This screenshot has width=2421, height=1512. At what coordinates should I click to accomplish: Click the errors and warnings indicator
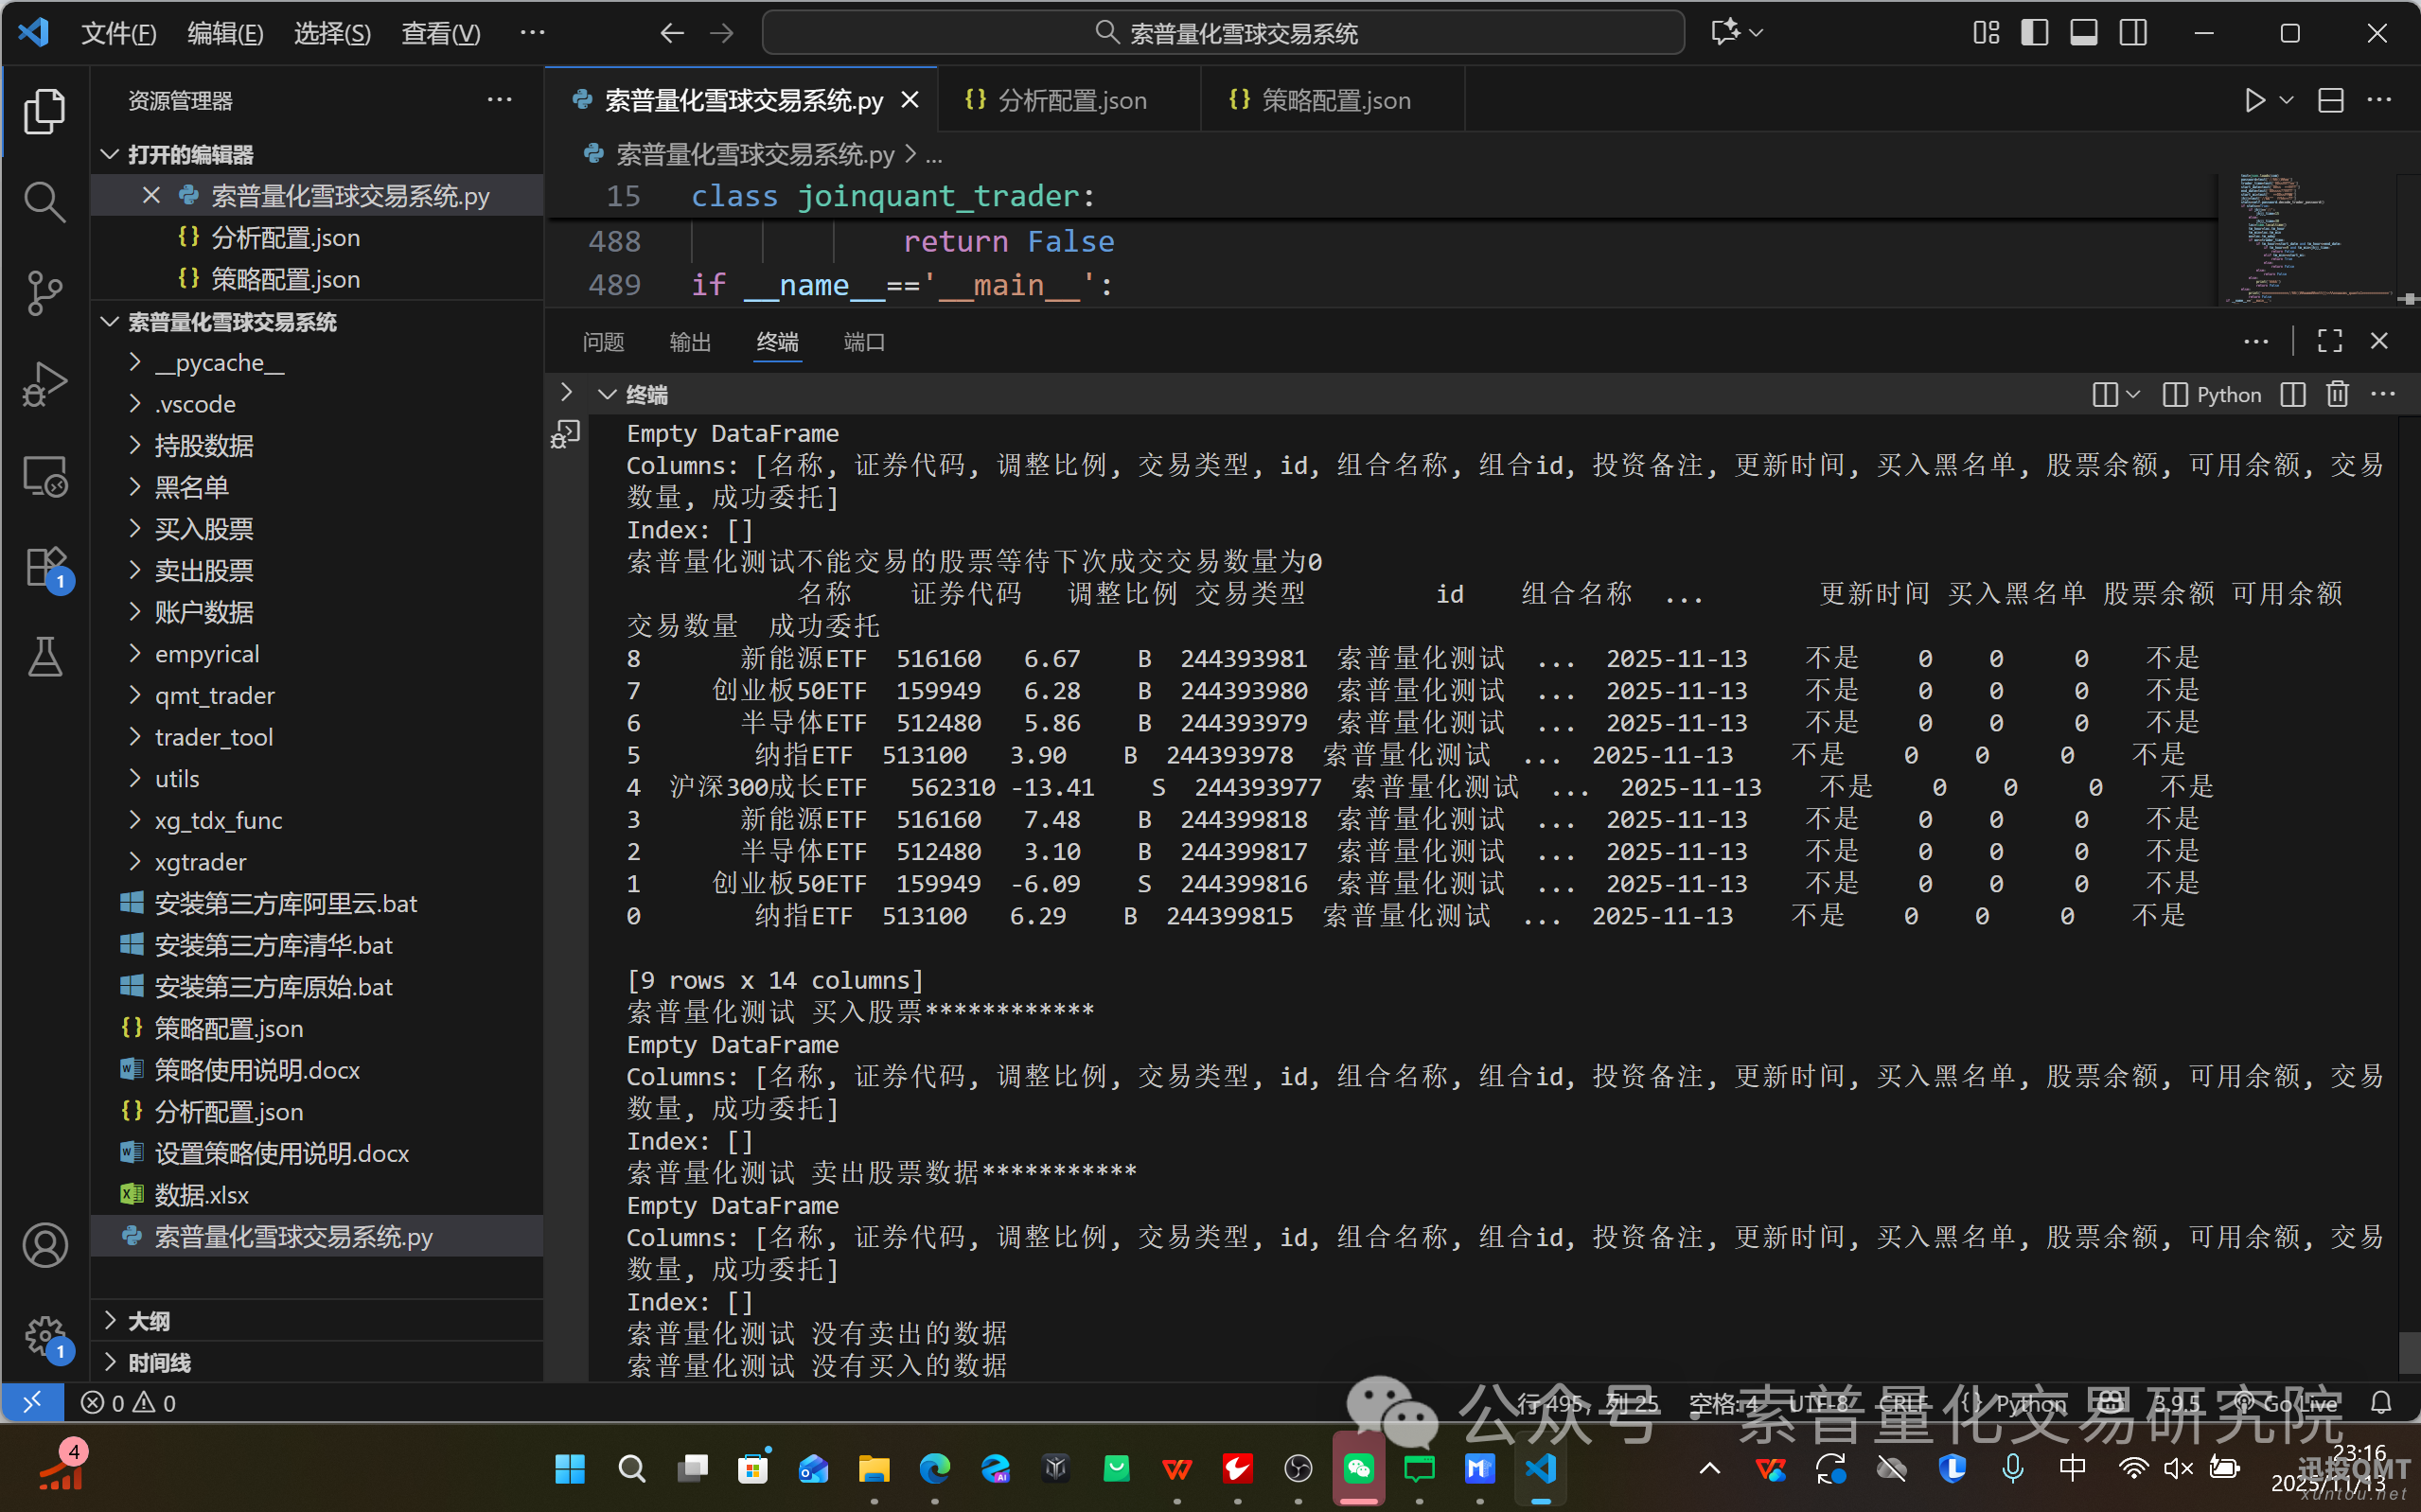(x=128, y=1402)
